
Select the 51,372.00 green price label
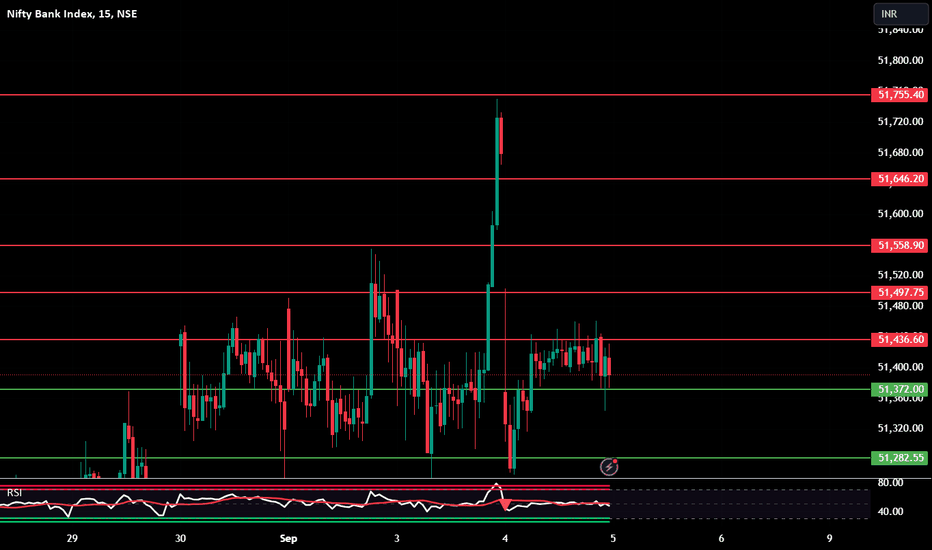pyautogui.click(x=899, y=389)
